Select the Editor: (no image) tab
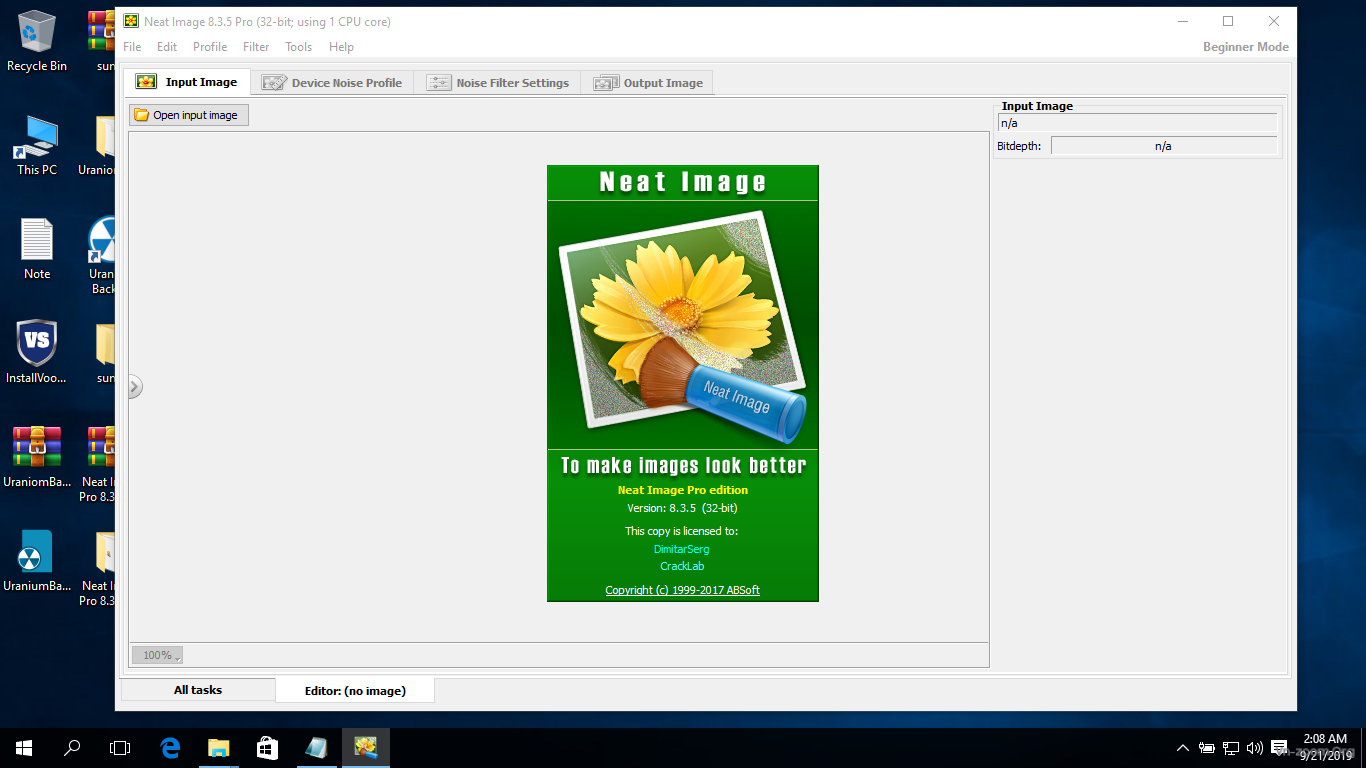This screenshot has width=1366, height=768. click(355, 690)
